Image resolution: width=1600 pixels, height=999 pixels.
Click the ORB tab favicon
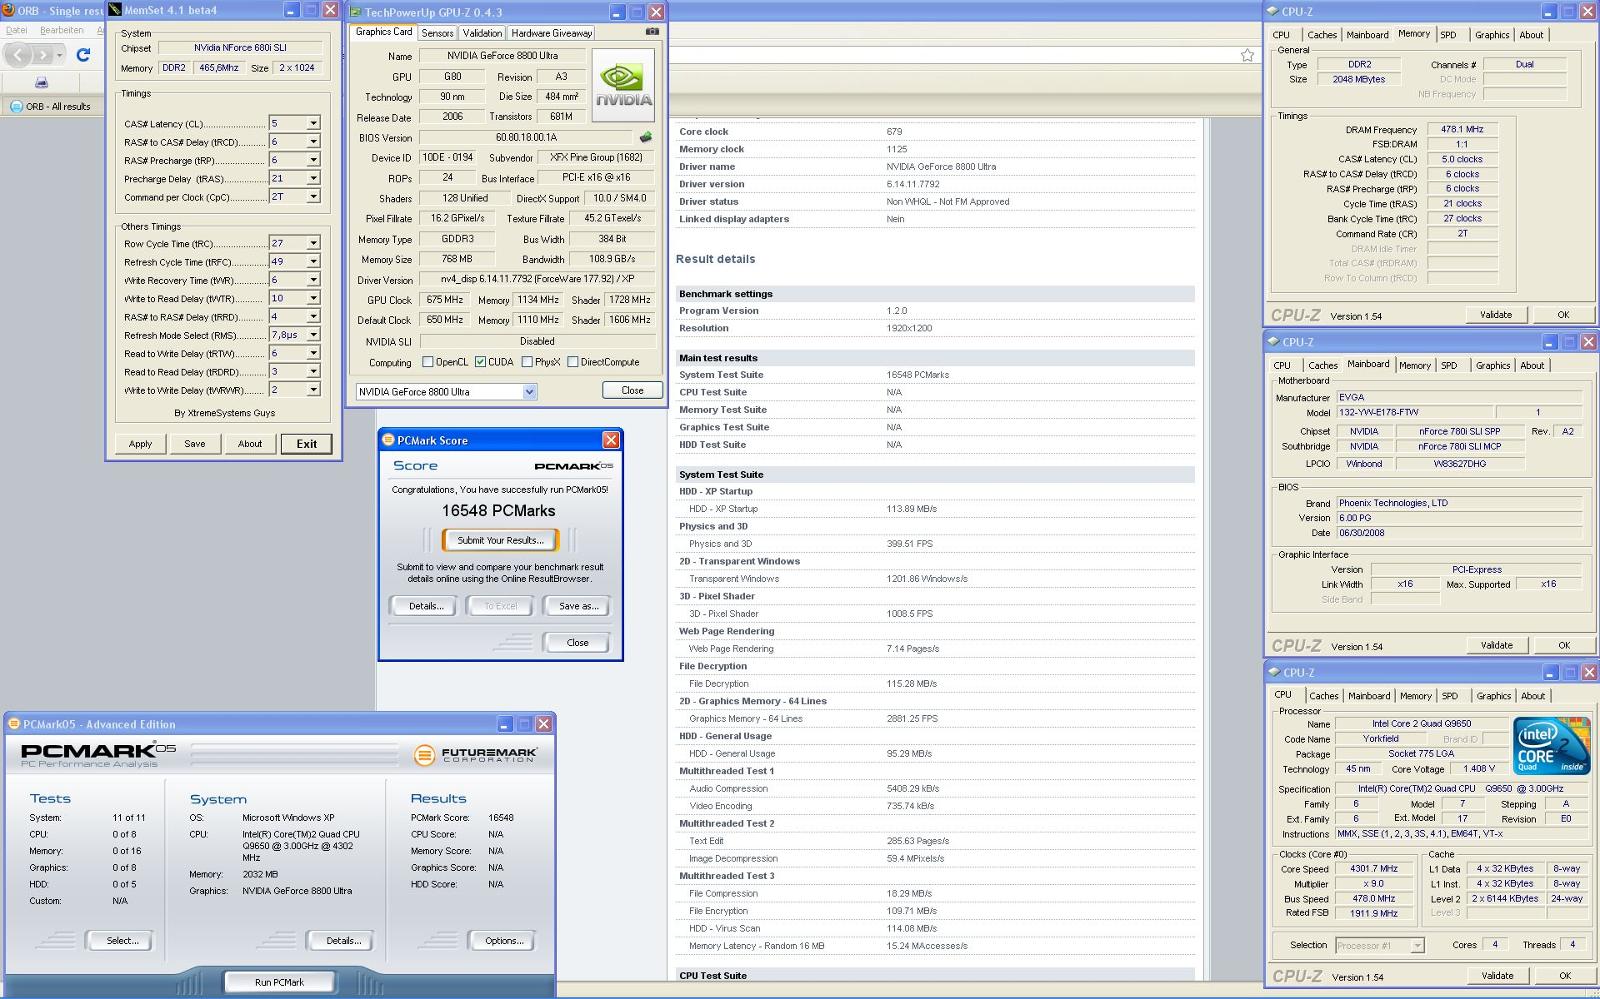[16, 106]
